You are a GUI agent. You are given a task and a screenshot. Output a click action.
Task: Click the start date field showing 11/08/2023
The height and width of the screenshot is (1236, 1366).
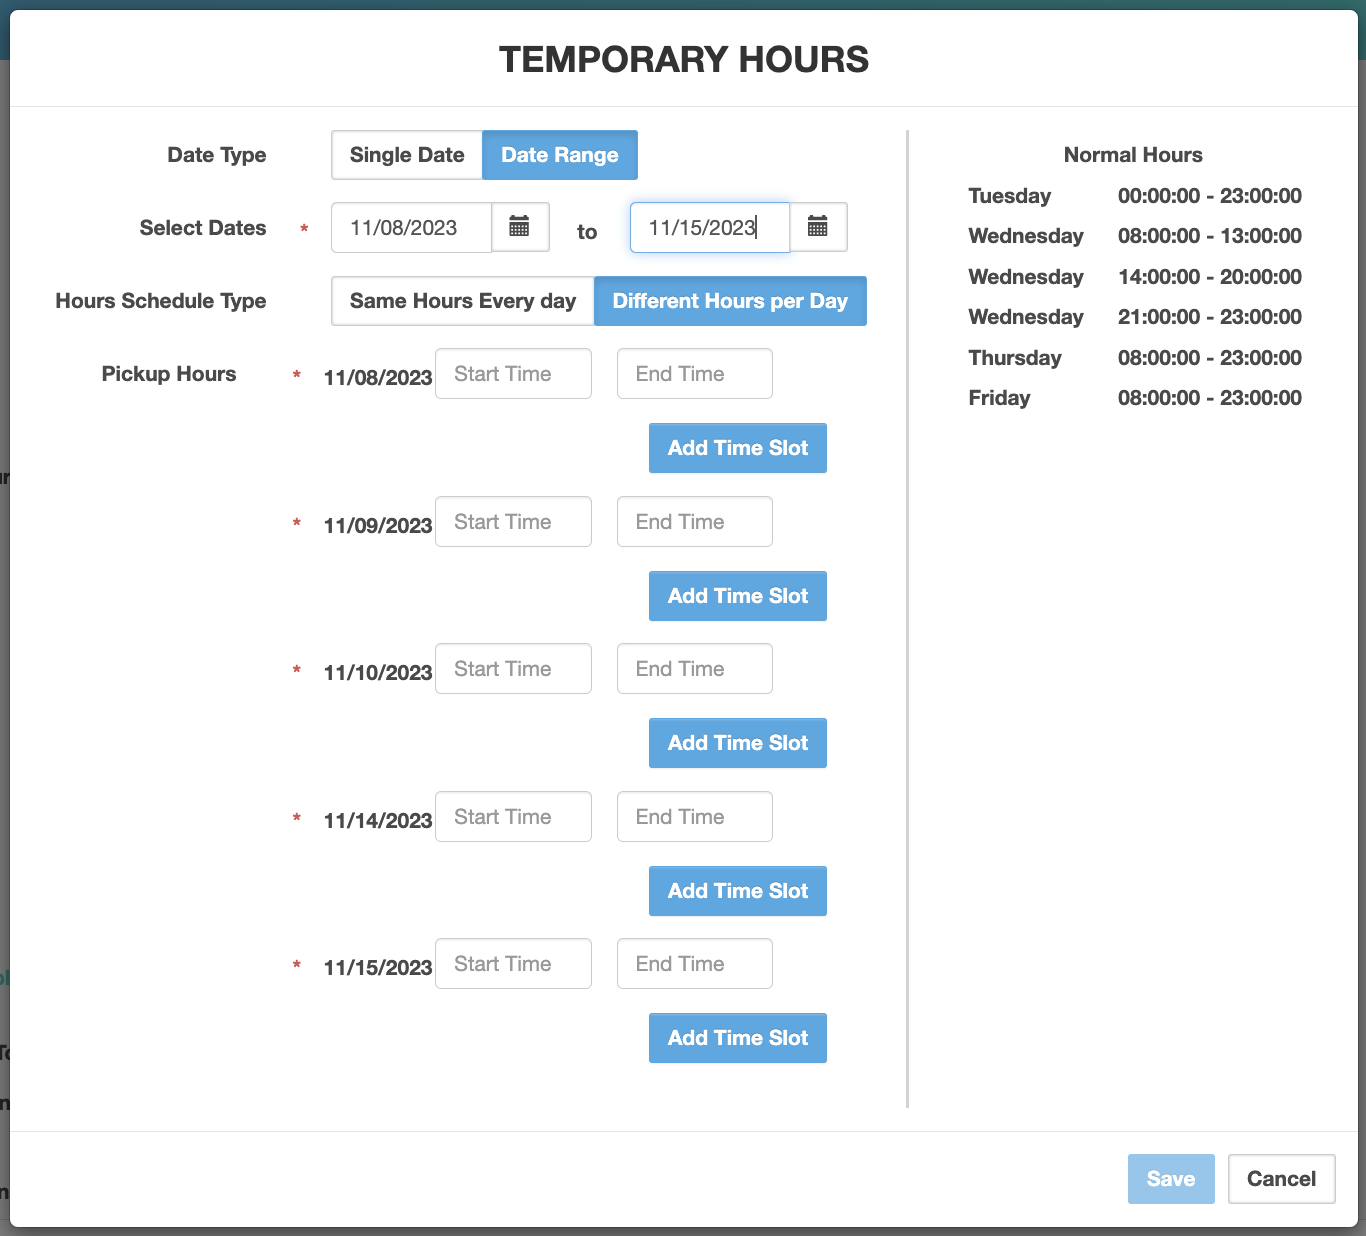coord(412,227)
